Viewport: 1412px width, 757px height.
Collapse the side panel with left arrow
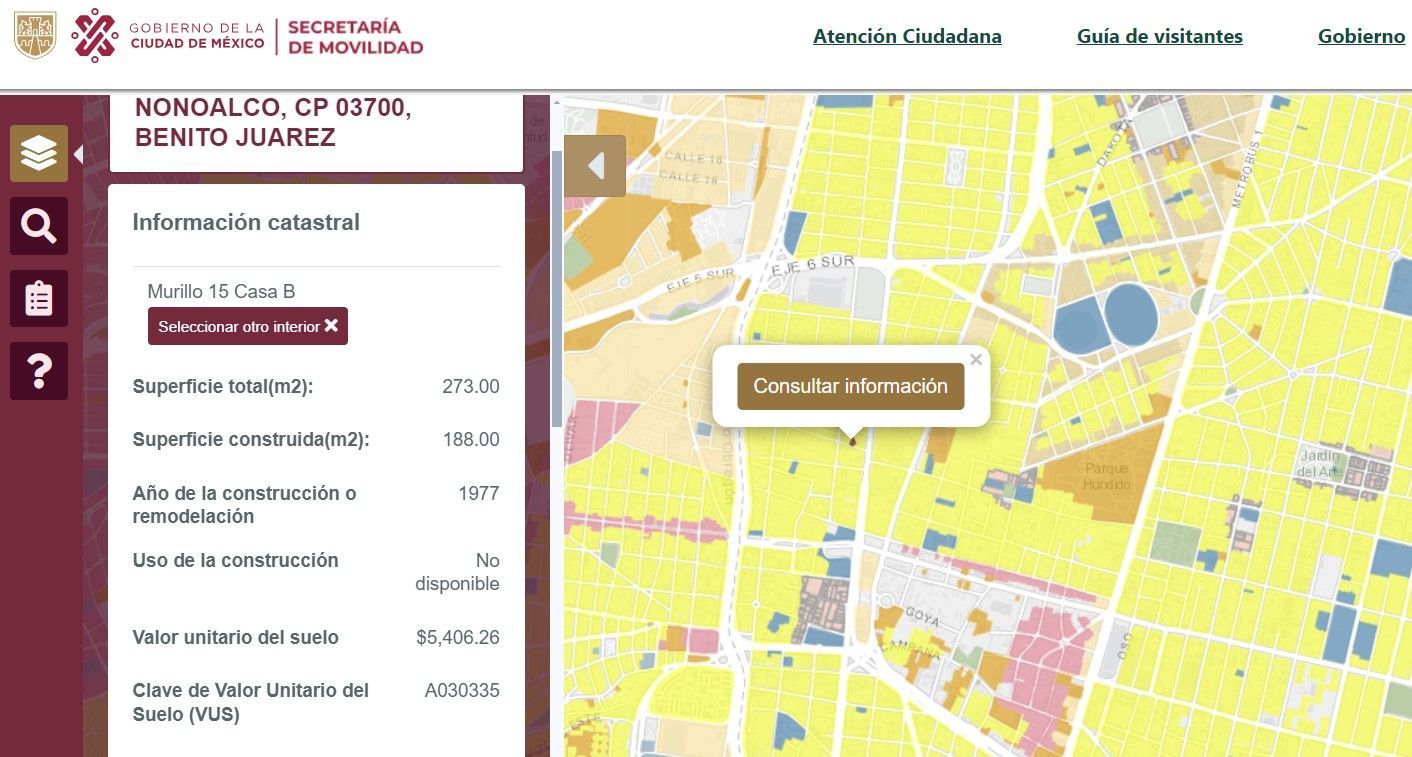tap(595, 166)
